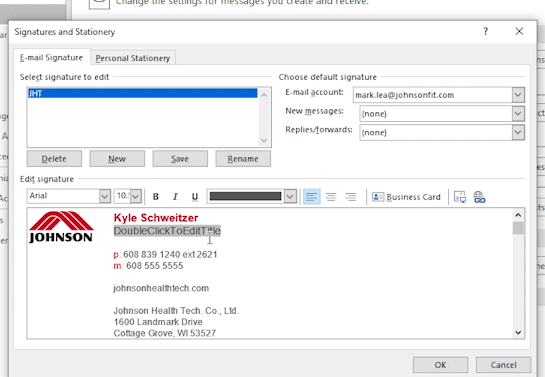Open the Arial font dropdown

point(105,196)
